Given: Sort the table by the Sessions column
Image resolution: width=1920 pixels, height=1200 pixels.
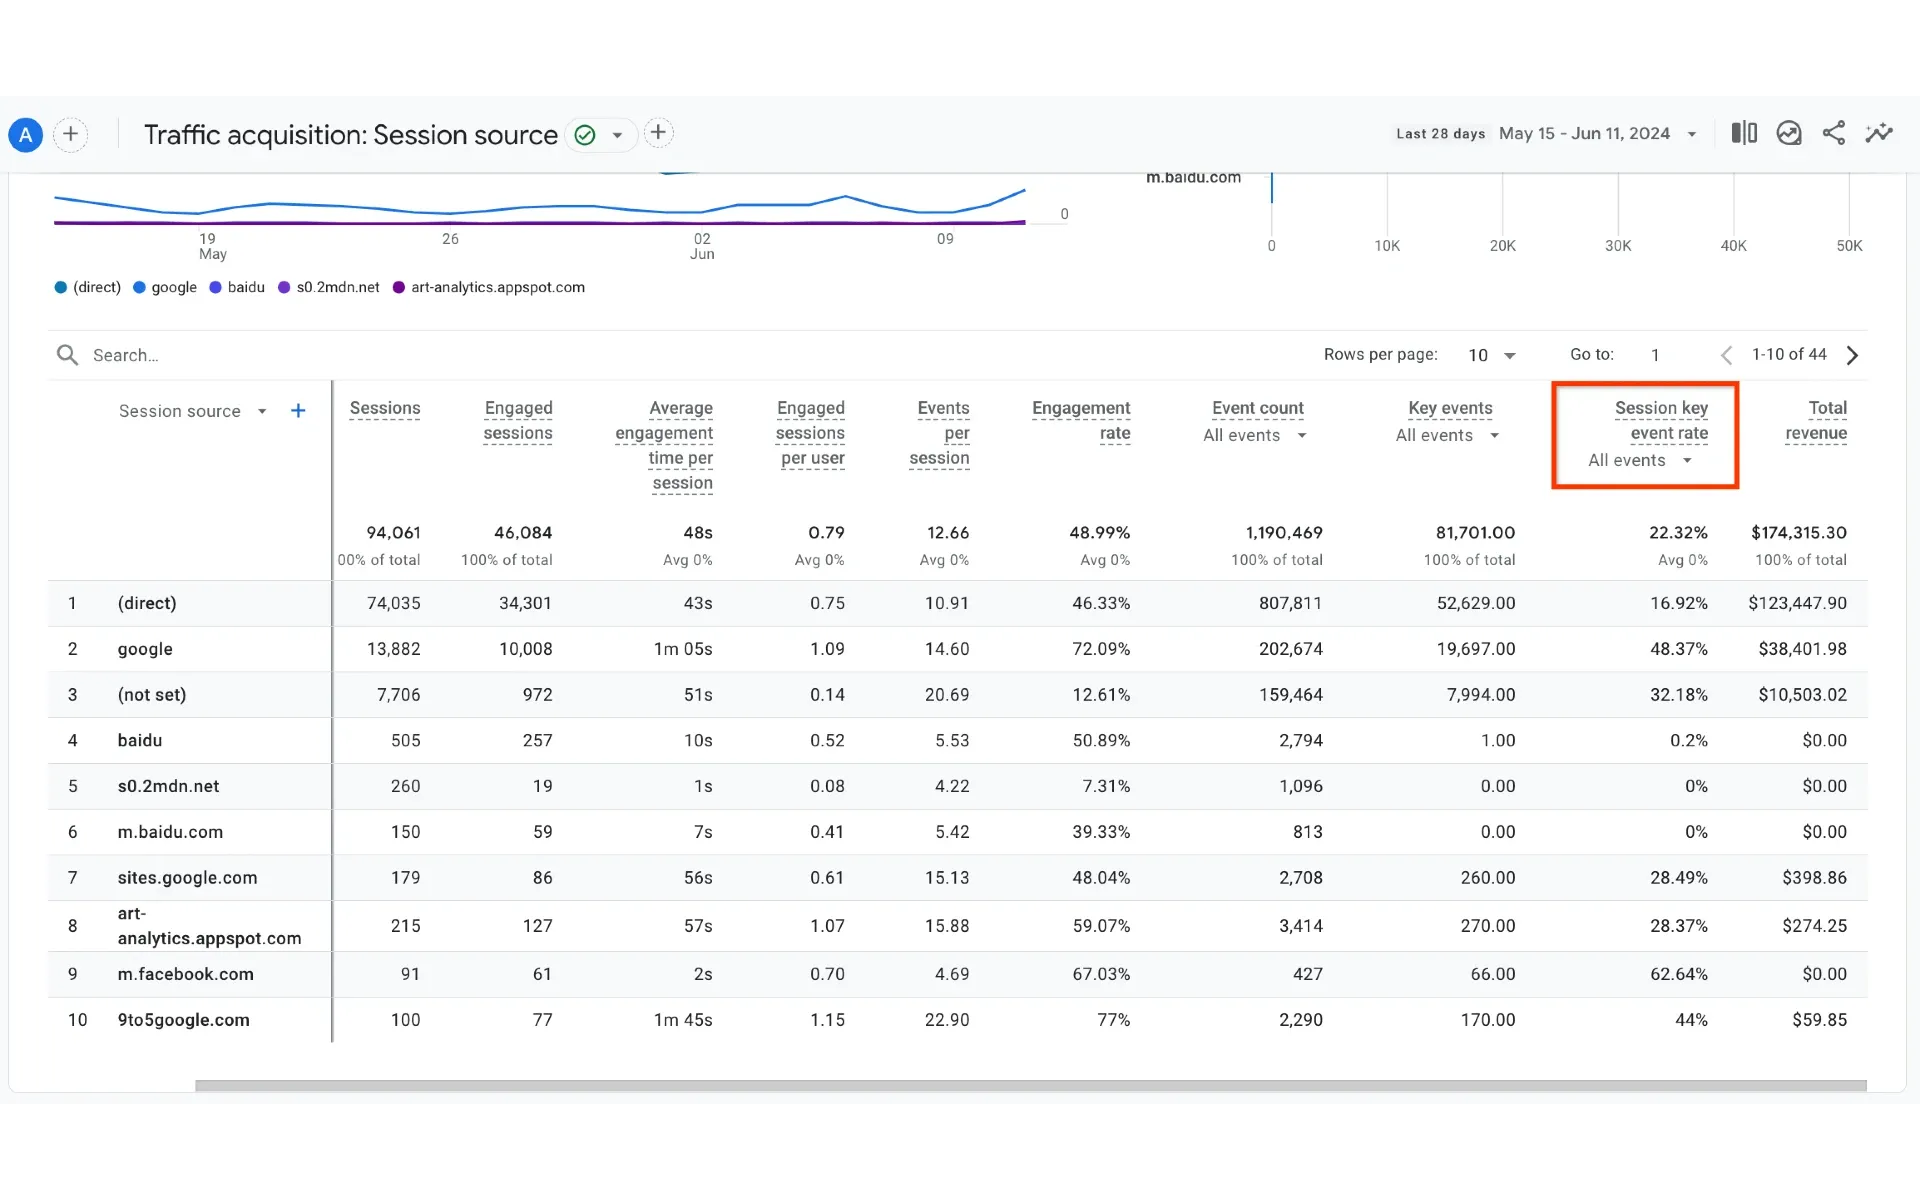Looking at the screenshot, I should (x=385, y=409).
